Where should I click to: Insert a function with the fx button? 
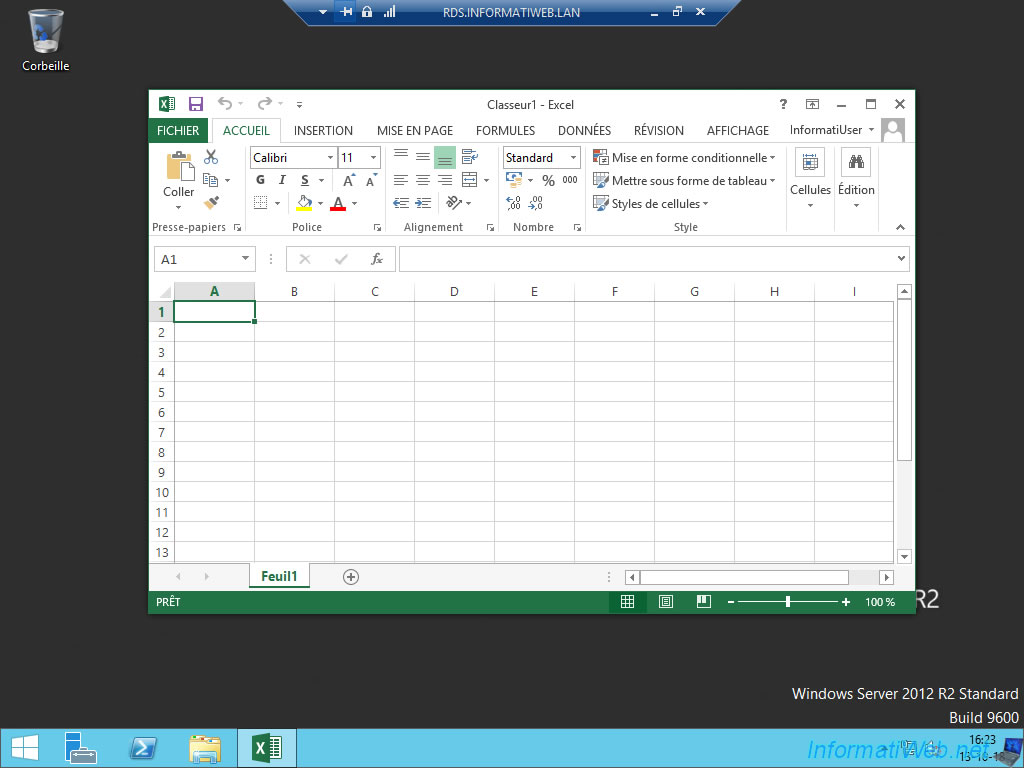click(377, 259)
